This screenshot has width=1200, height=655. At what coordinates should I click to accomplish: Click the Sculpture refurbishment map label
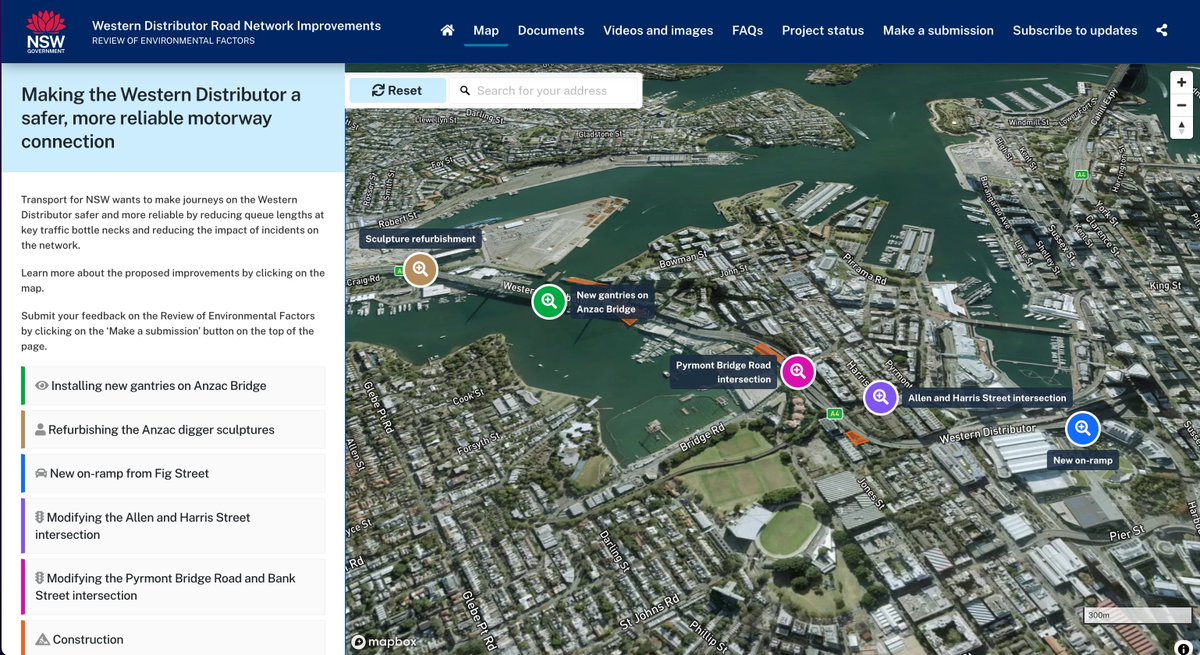click(x=420, y=239)
